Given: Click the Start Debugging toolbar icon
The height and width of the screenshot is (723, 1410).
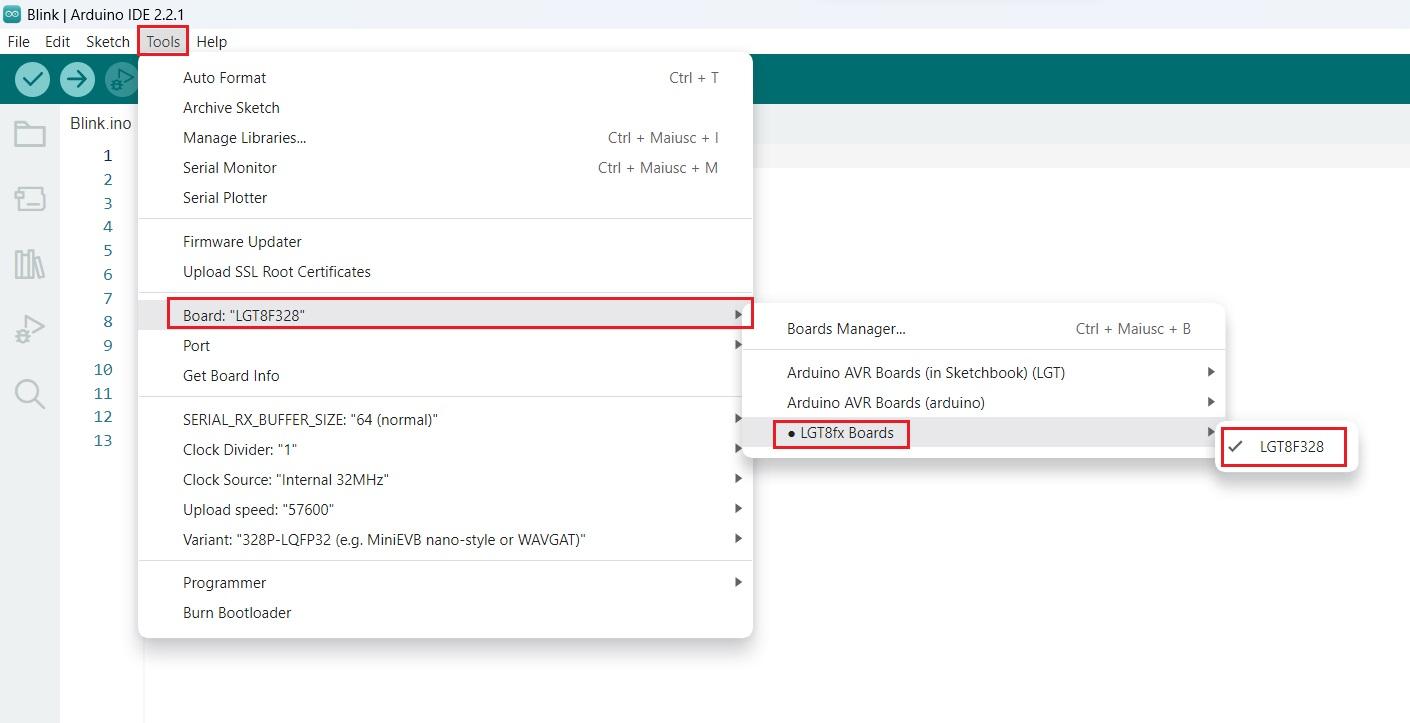Looking at the screenshot, I should pyautogui.click(x=121, y=79).
